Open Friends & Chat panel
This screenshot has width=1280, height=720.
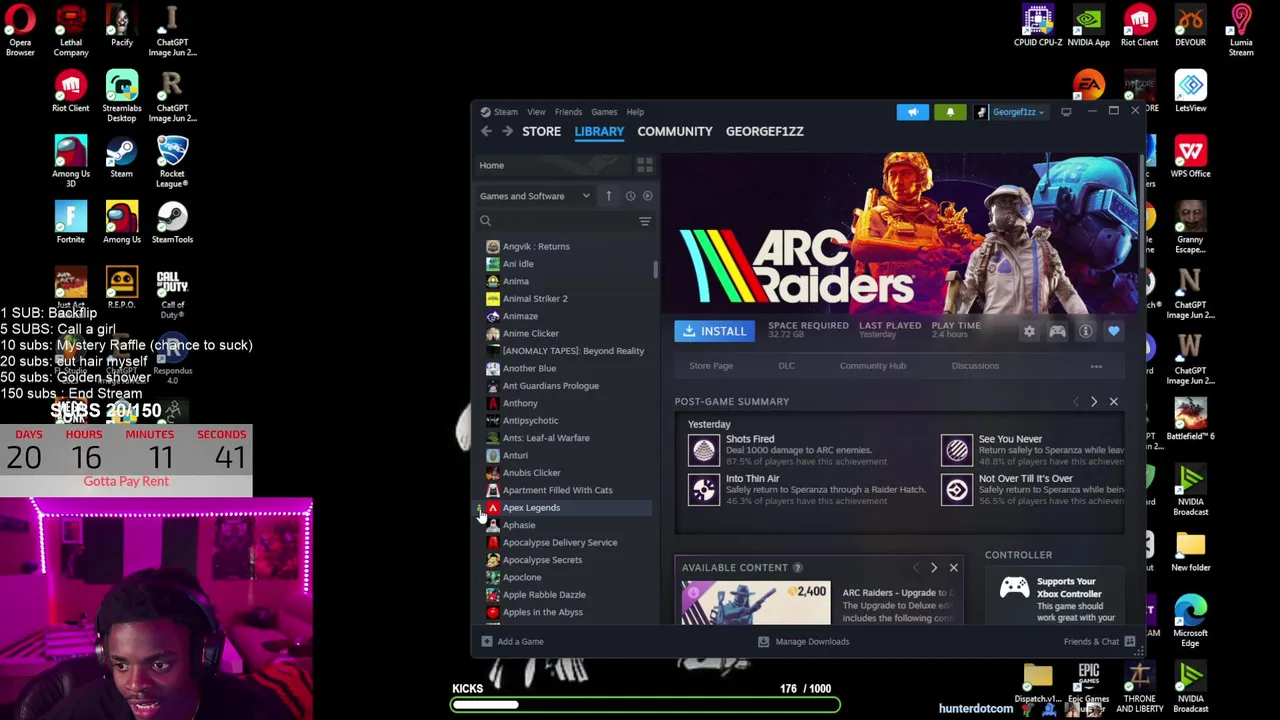(1099, 642)
